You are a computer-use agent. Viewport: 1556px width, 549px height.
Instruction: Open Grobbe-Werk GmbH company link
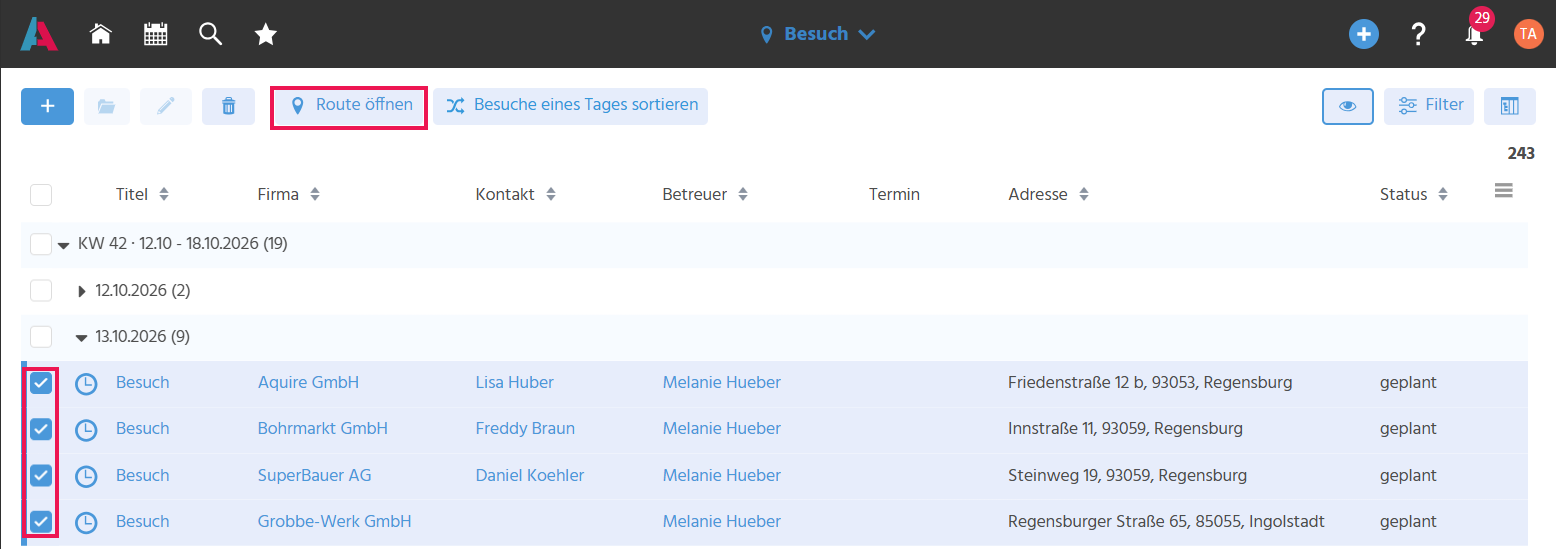335,521
